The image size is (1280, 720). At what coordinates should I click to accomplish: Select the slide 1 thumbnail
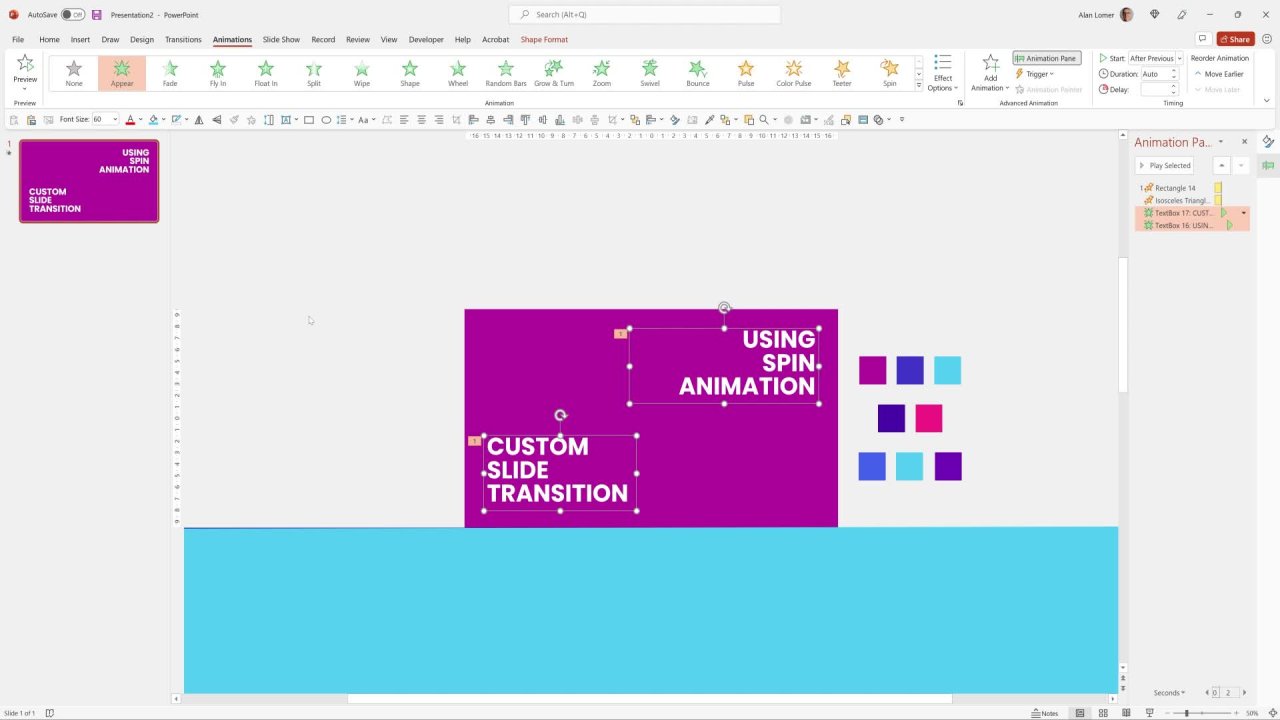coord(89,181)
